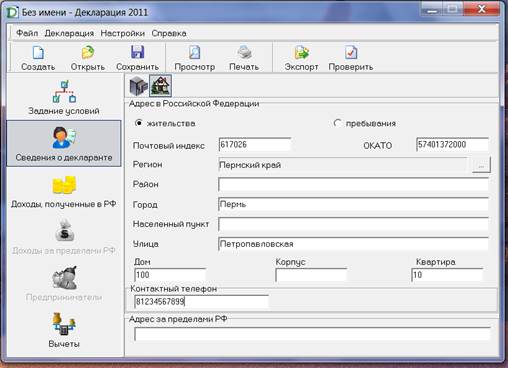Image resolution: width=508 pixels, height=368 pixels.
Task: Open the Файл menu
Action: coord(27,33)
